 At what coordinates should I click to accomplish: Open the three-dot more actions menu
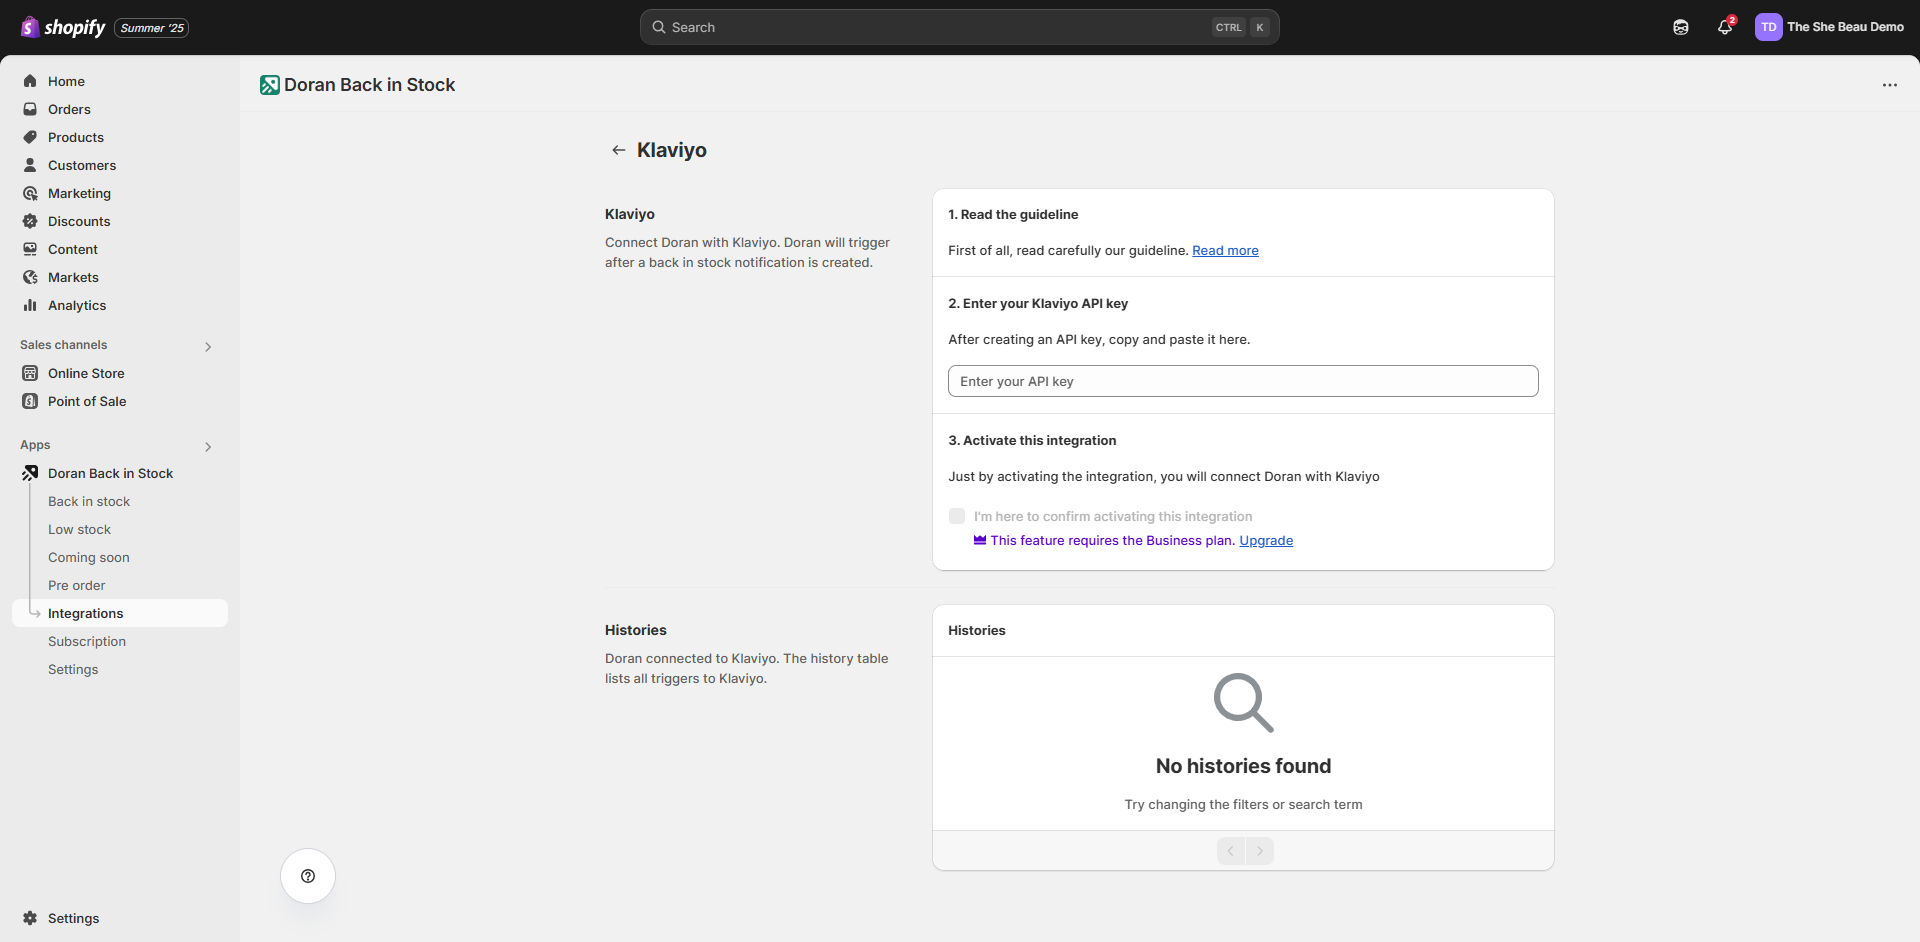pos(1889,85)
